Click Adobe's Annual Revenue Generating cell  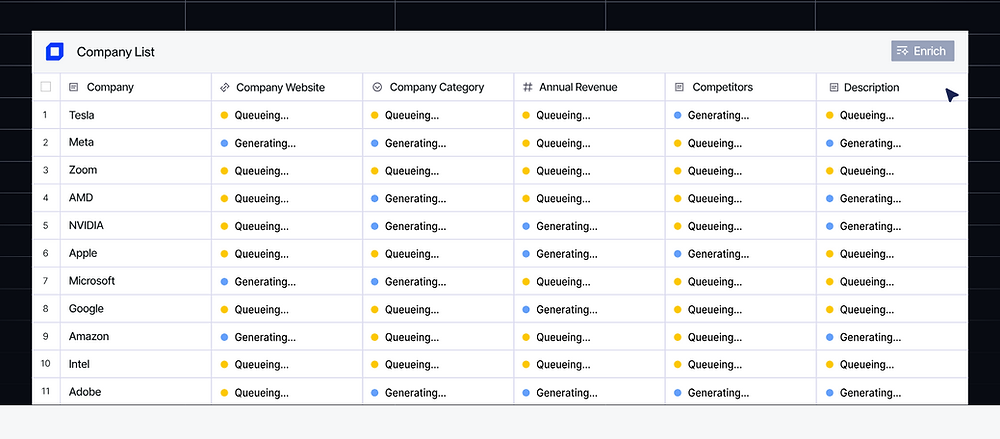(589, 391)
